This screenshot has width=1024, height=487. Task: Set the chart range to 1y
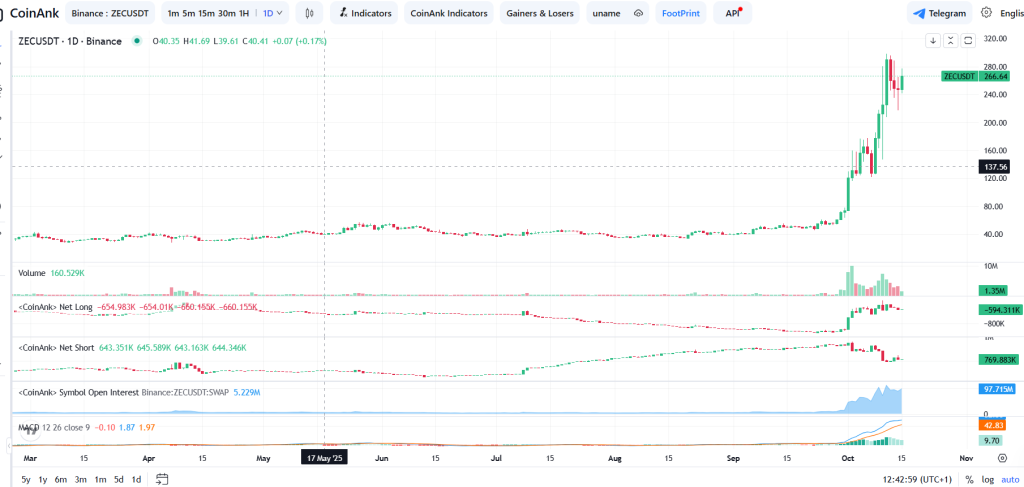point(43,479)
